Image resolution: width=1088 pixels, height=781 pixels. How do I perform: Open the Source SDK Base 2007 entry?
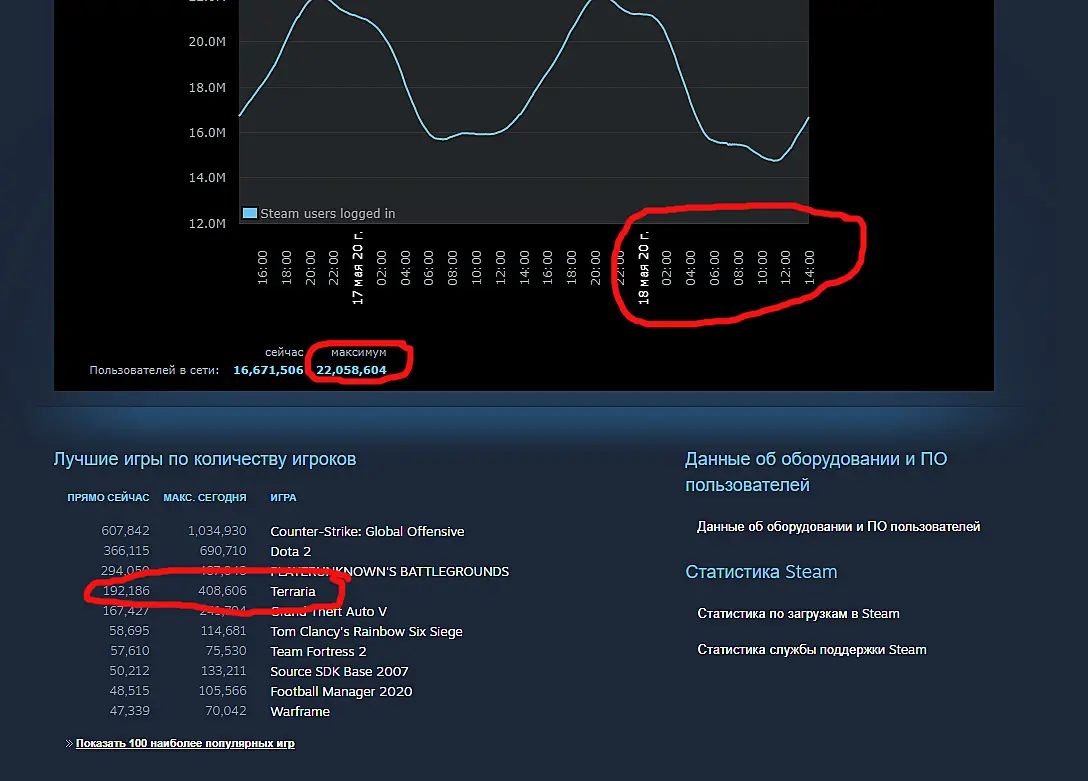(x=339, y=671)
